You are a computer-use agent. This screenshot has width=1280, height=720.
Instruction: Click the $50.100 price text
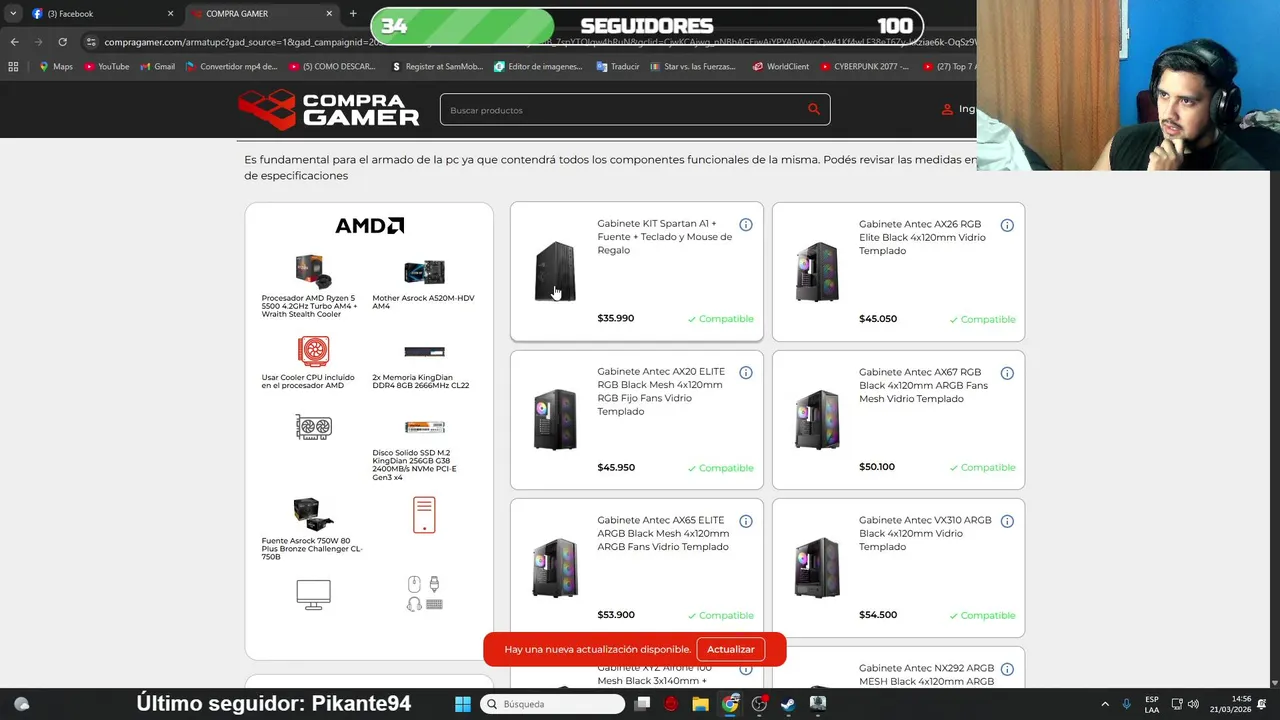[x=877, y=467]
